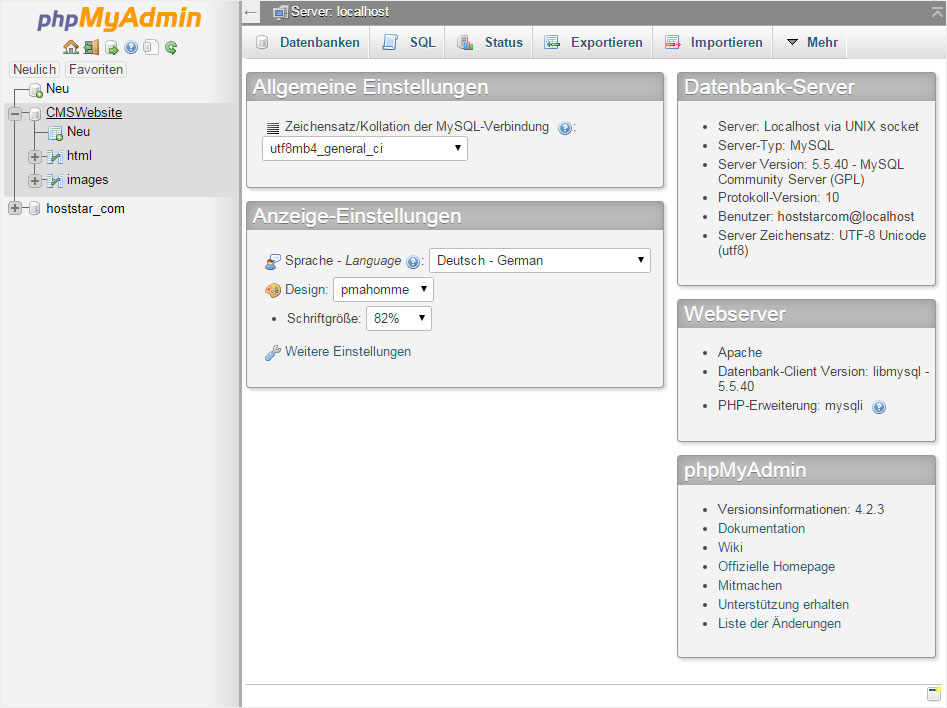Open help icon beside Sprache - Language
Viewport: 947px width, 708px height.
(x=413, y=262)
